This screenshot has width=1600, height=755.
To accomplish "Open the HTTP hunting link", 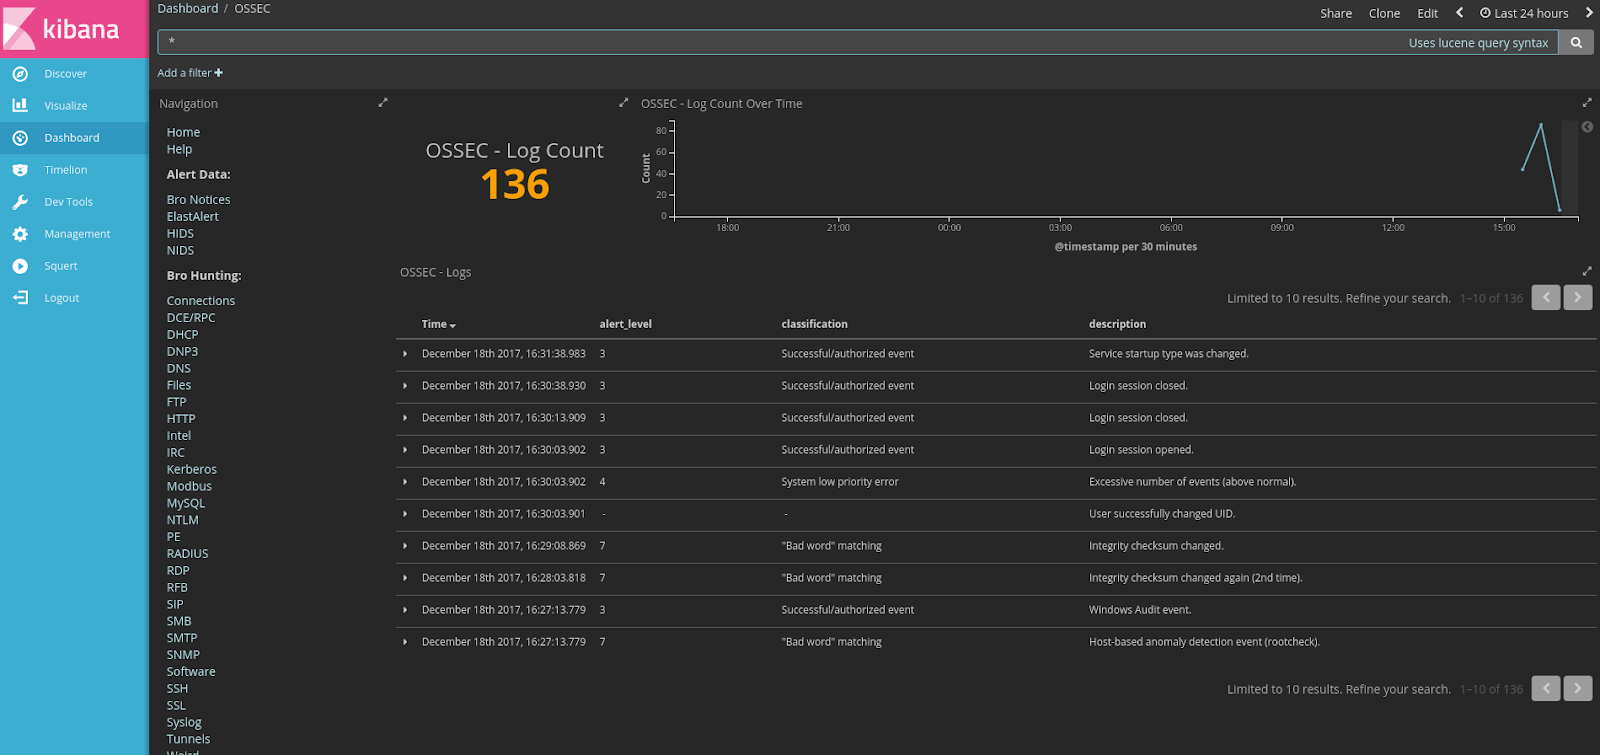I will pos(181,418).
